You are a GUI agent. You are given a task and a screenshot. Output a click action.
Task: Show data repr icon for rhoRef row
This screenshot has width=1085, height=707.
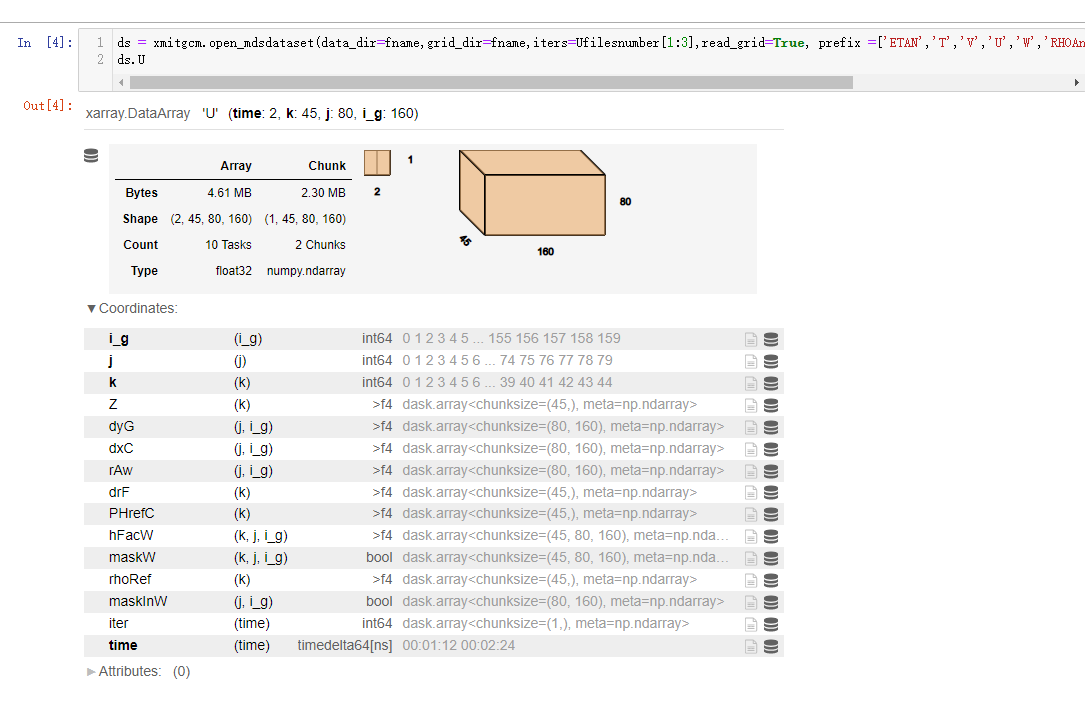[x=771, y=580]
